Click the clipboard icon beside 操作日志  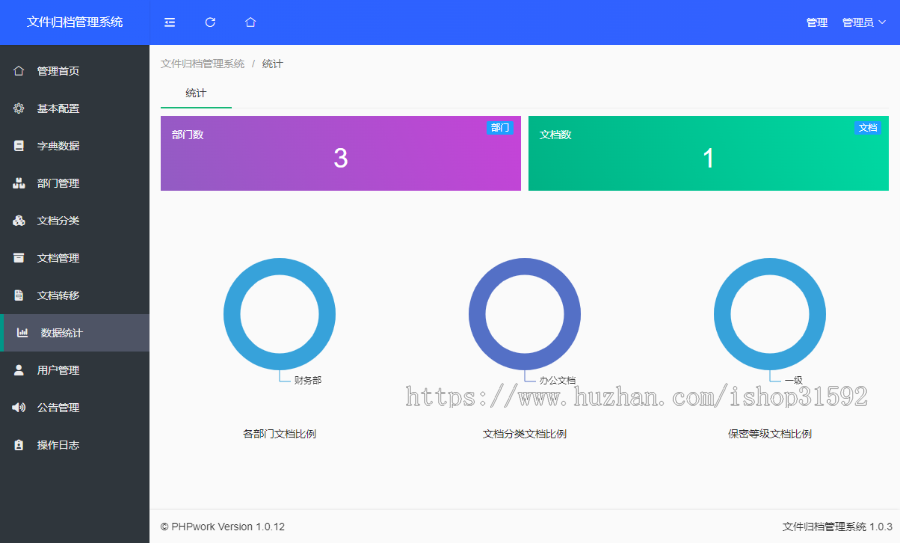coord(18,445)
